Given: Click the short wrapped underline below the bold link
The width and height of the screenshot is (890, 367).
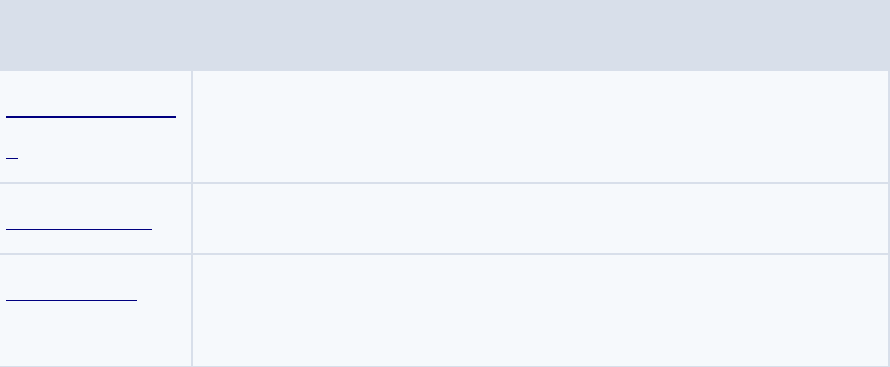Looking at the screenshot, I should coord(12,158).
